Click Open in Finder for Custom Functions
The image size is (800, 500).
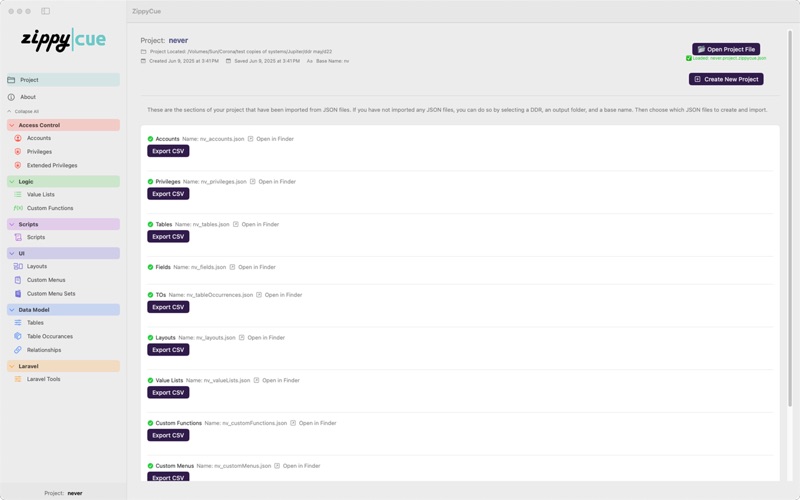(x=317, y=423)
